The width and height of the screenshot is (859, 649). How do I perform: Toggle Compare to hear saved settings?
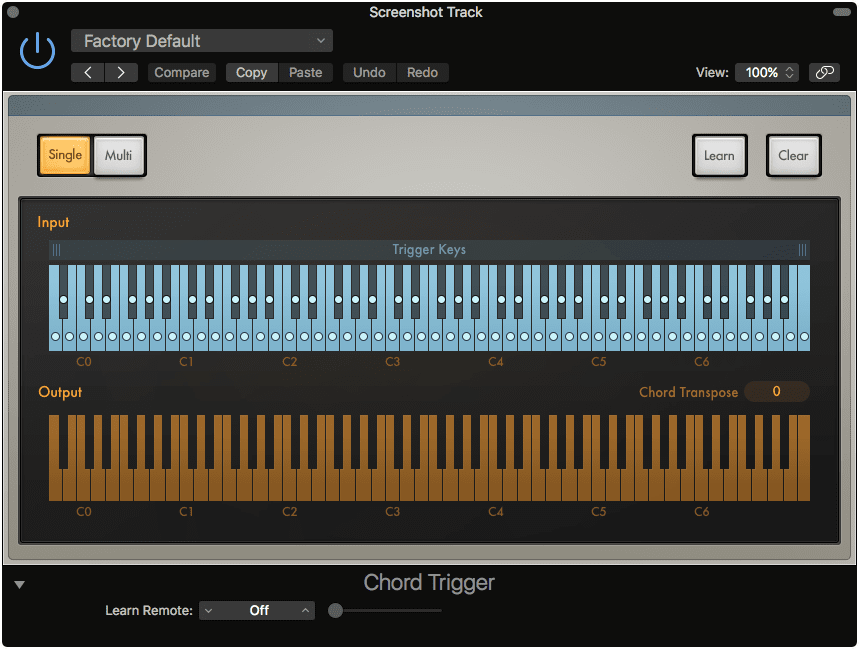click(x=181, y=72)
